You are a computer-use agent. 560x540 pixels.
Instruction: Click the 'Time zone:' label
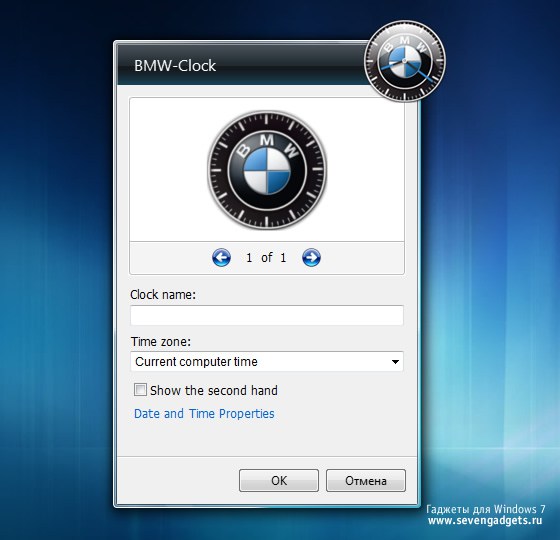(x=161, y=341)
